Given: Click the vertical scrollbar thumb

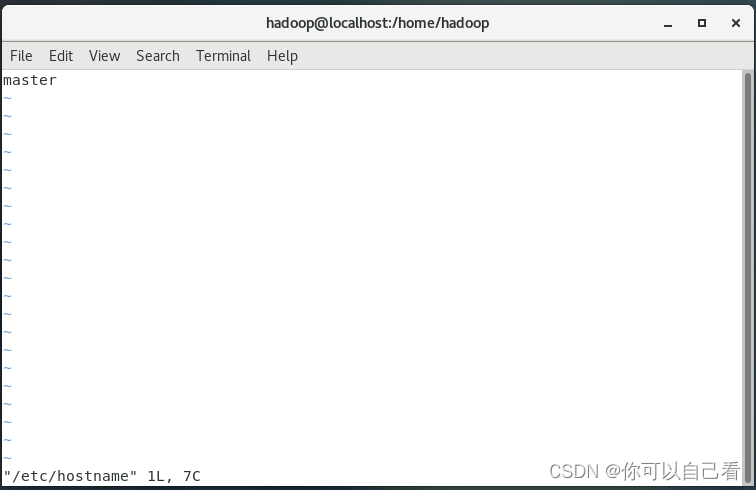Looking at the screenshot, I should pos(748,277).
